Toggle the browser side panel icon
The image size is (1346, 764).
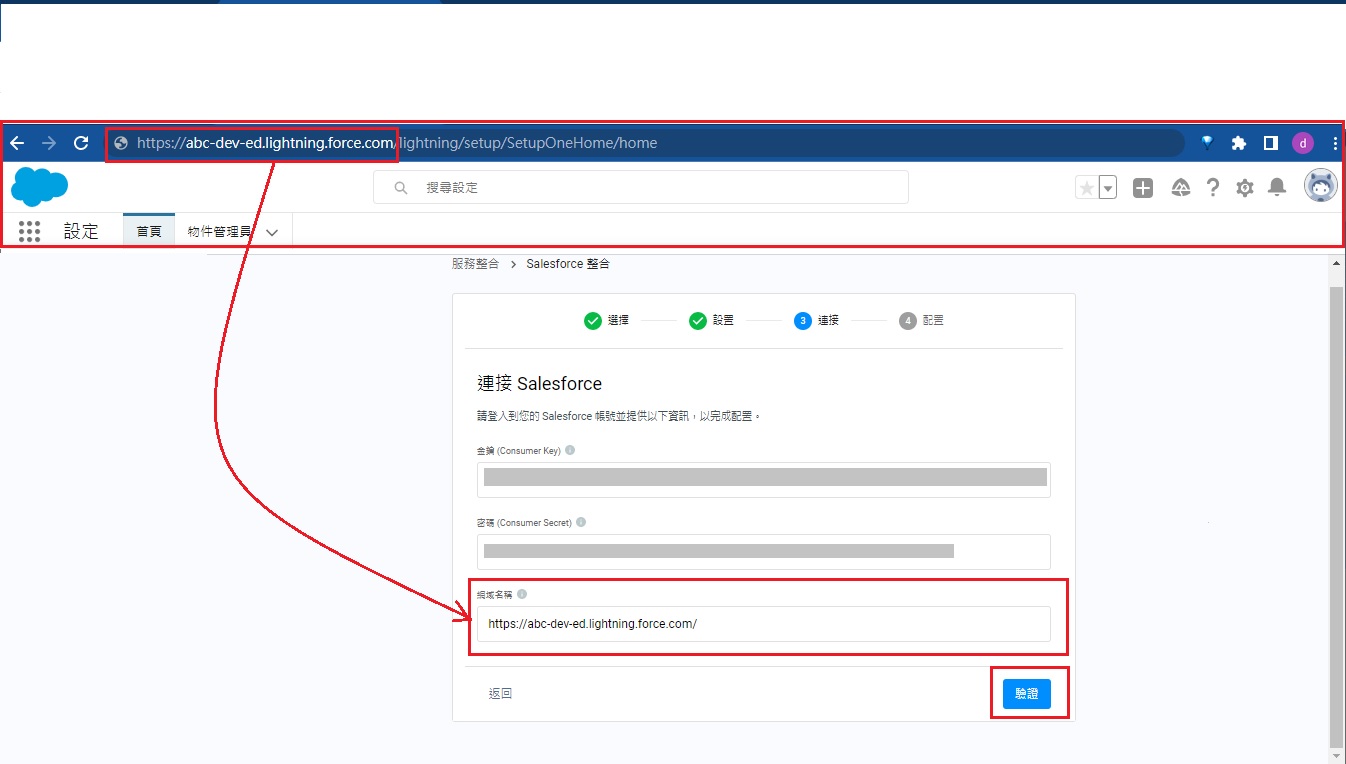(1271, 143)
